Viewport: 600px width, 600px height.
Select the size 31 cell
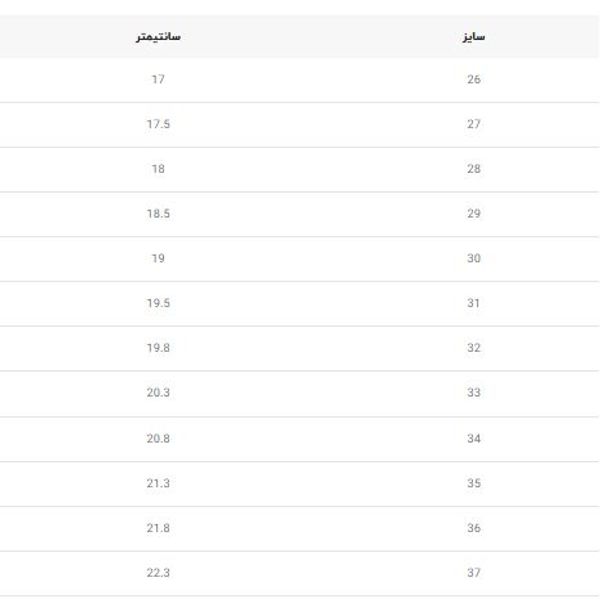(474, 303)
